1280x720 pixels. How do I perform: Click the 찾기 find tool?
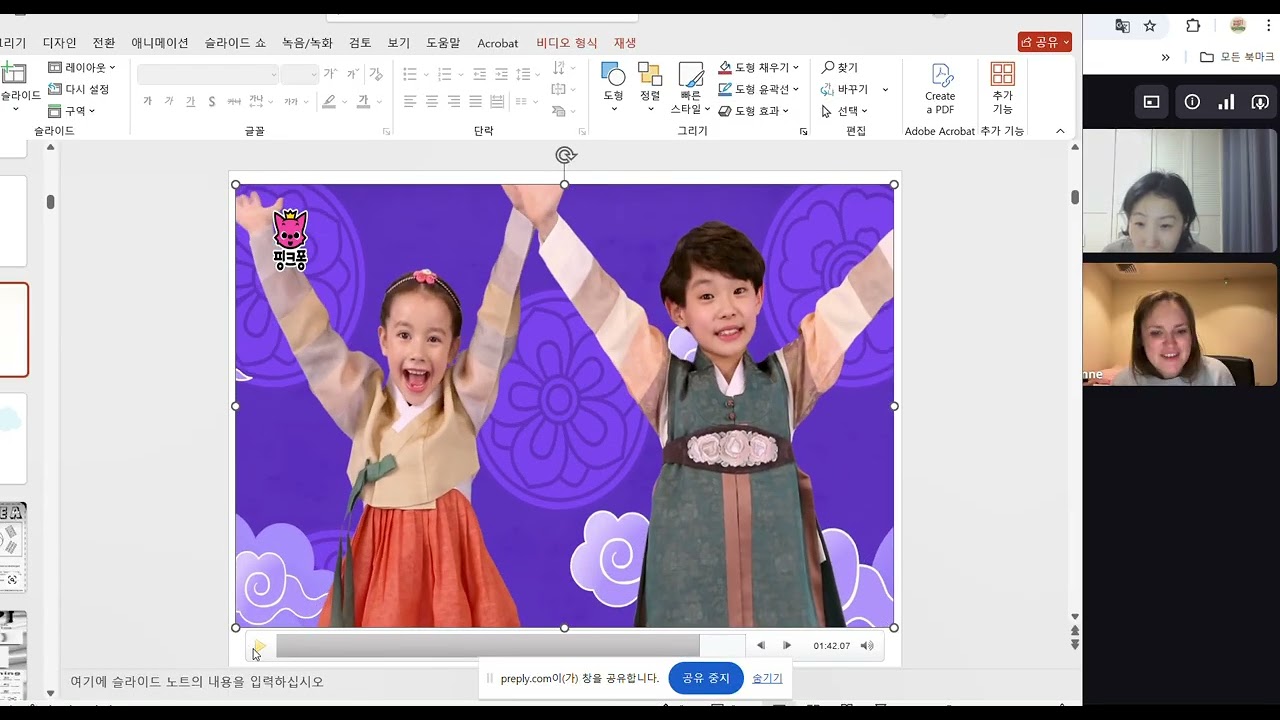pos(840,68)
